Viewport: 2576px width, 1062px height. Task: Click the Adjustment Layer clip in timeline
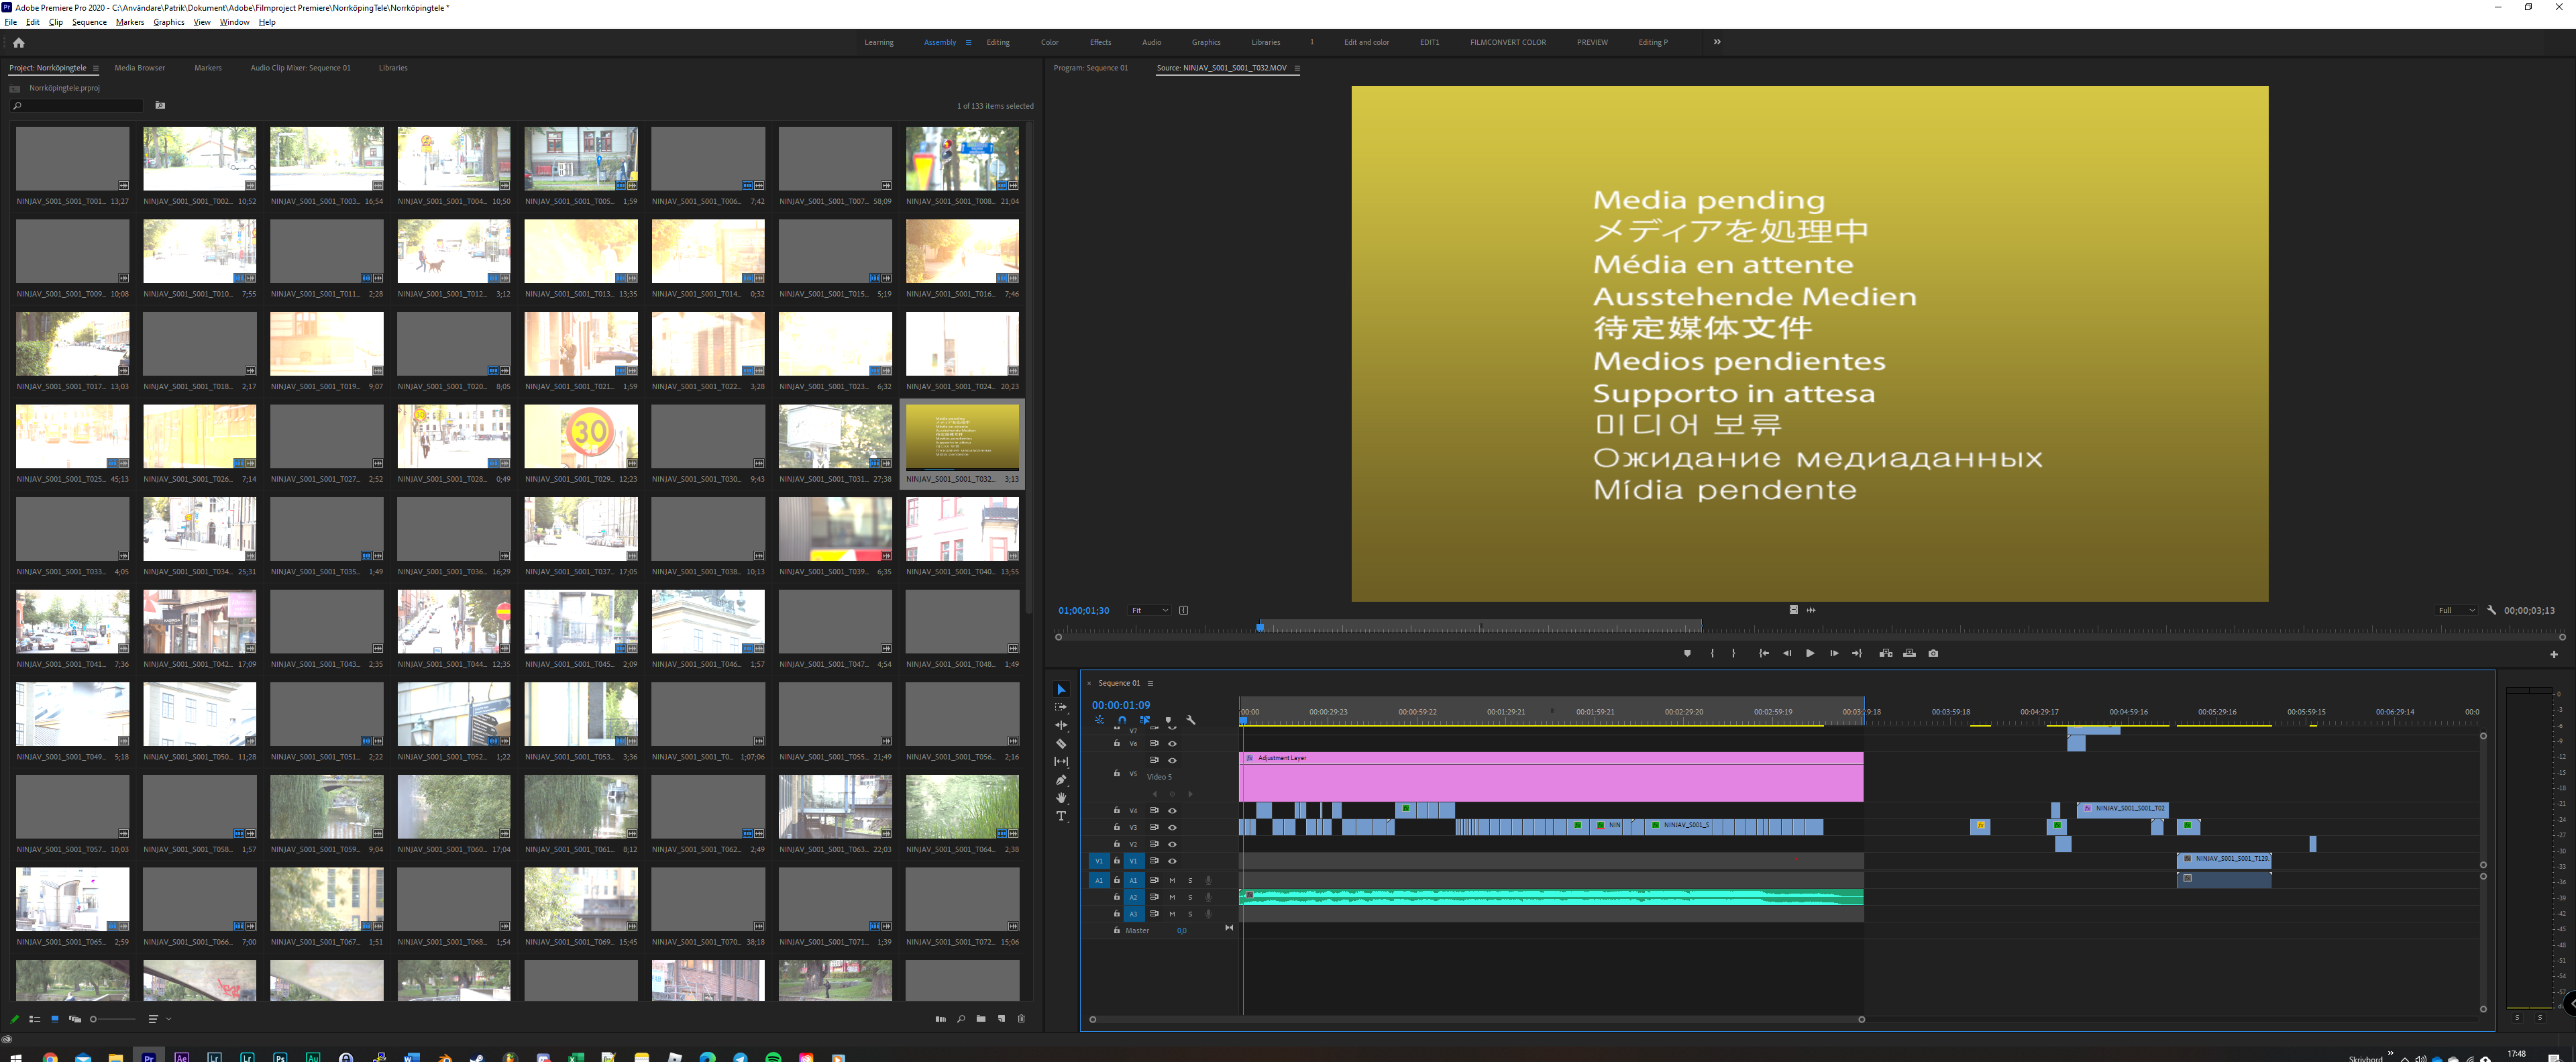1551,776
